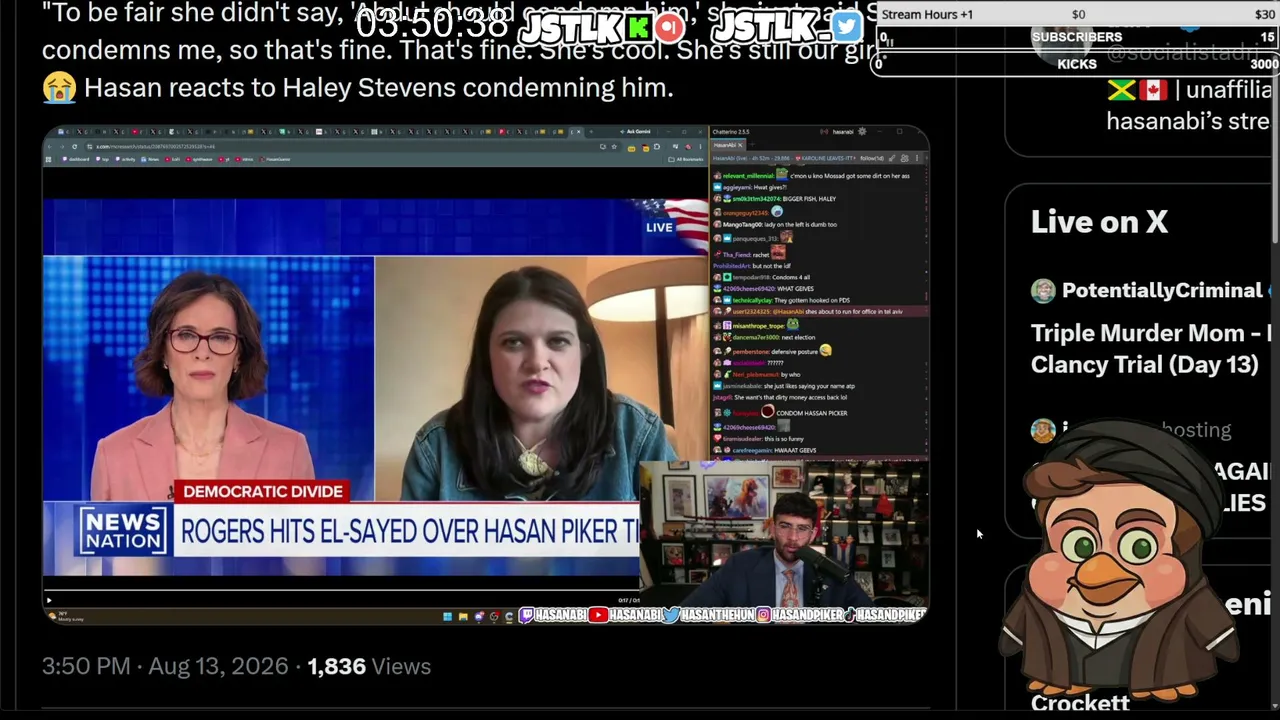Click the Twitch logo in the video's HASANABI banner
This screenshot has height=720, width=1280.
tap(526, 615)
